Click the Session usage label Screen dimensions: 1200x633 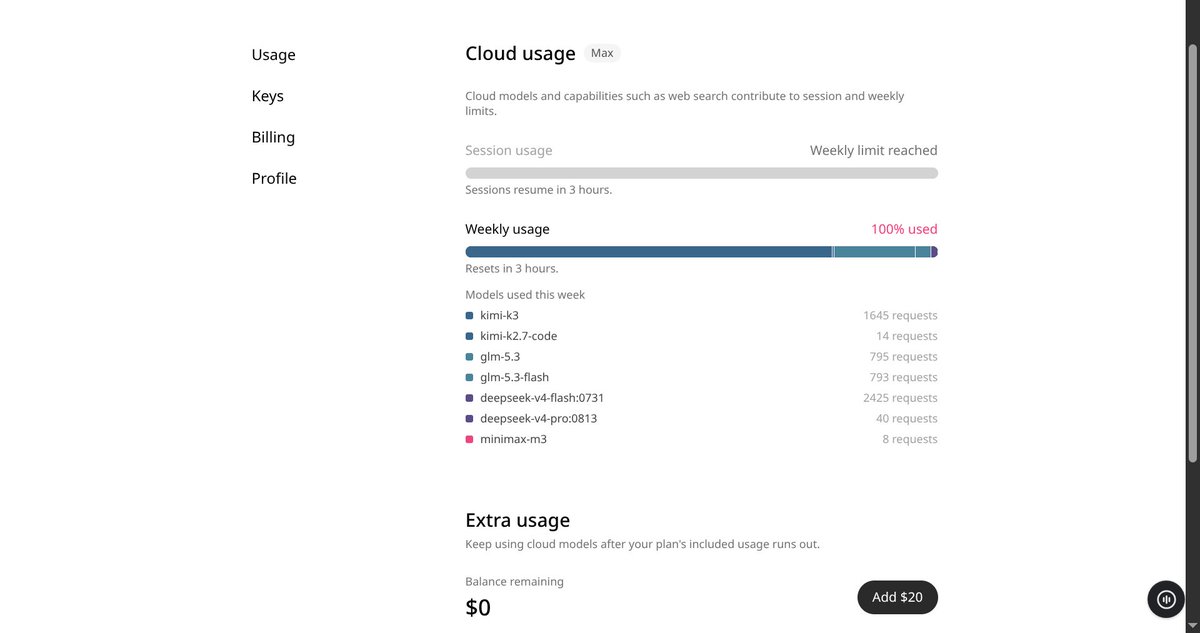pyautogui.click(x=508, y=150)
